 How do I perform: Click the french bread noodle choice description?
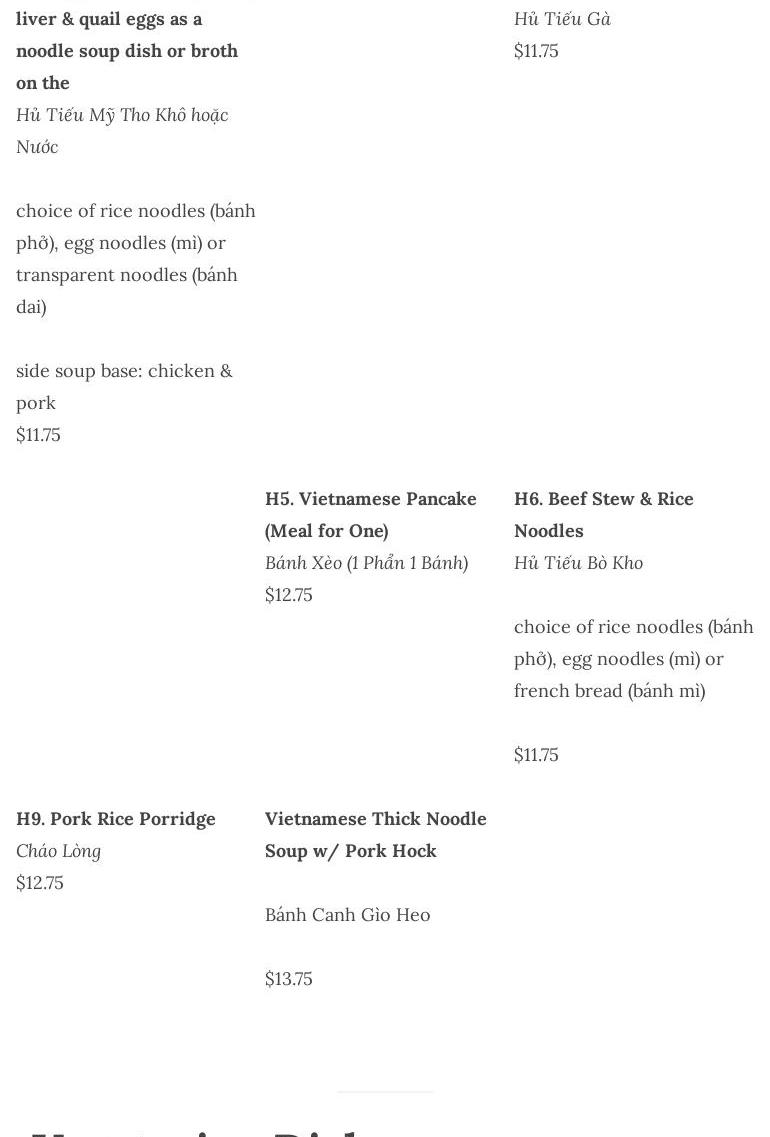pos(633,659)
